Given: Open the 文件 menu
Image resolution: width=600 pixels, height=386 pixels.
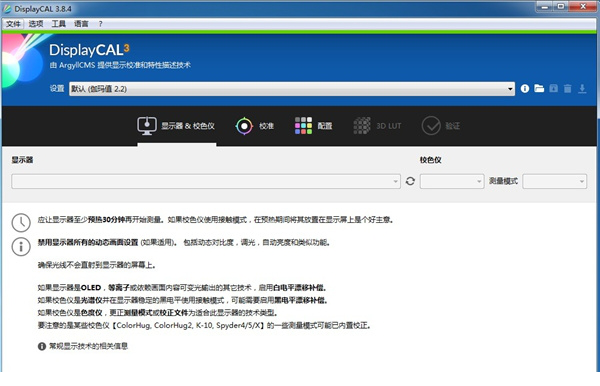Looking at the screenshot, I should (x=13, y=24).
